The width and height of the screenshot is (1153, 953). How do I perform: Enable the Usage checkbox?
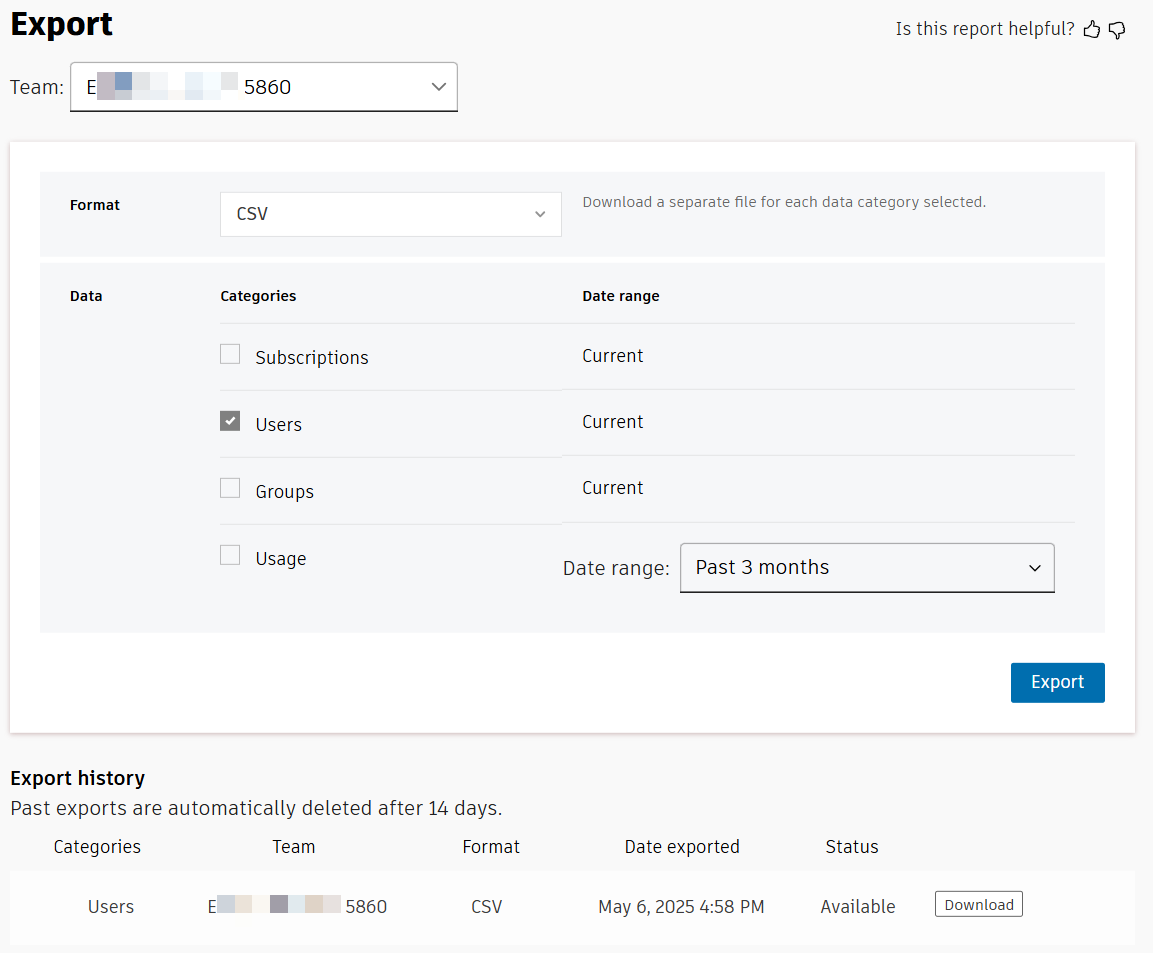click(230, 554)
